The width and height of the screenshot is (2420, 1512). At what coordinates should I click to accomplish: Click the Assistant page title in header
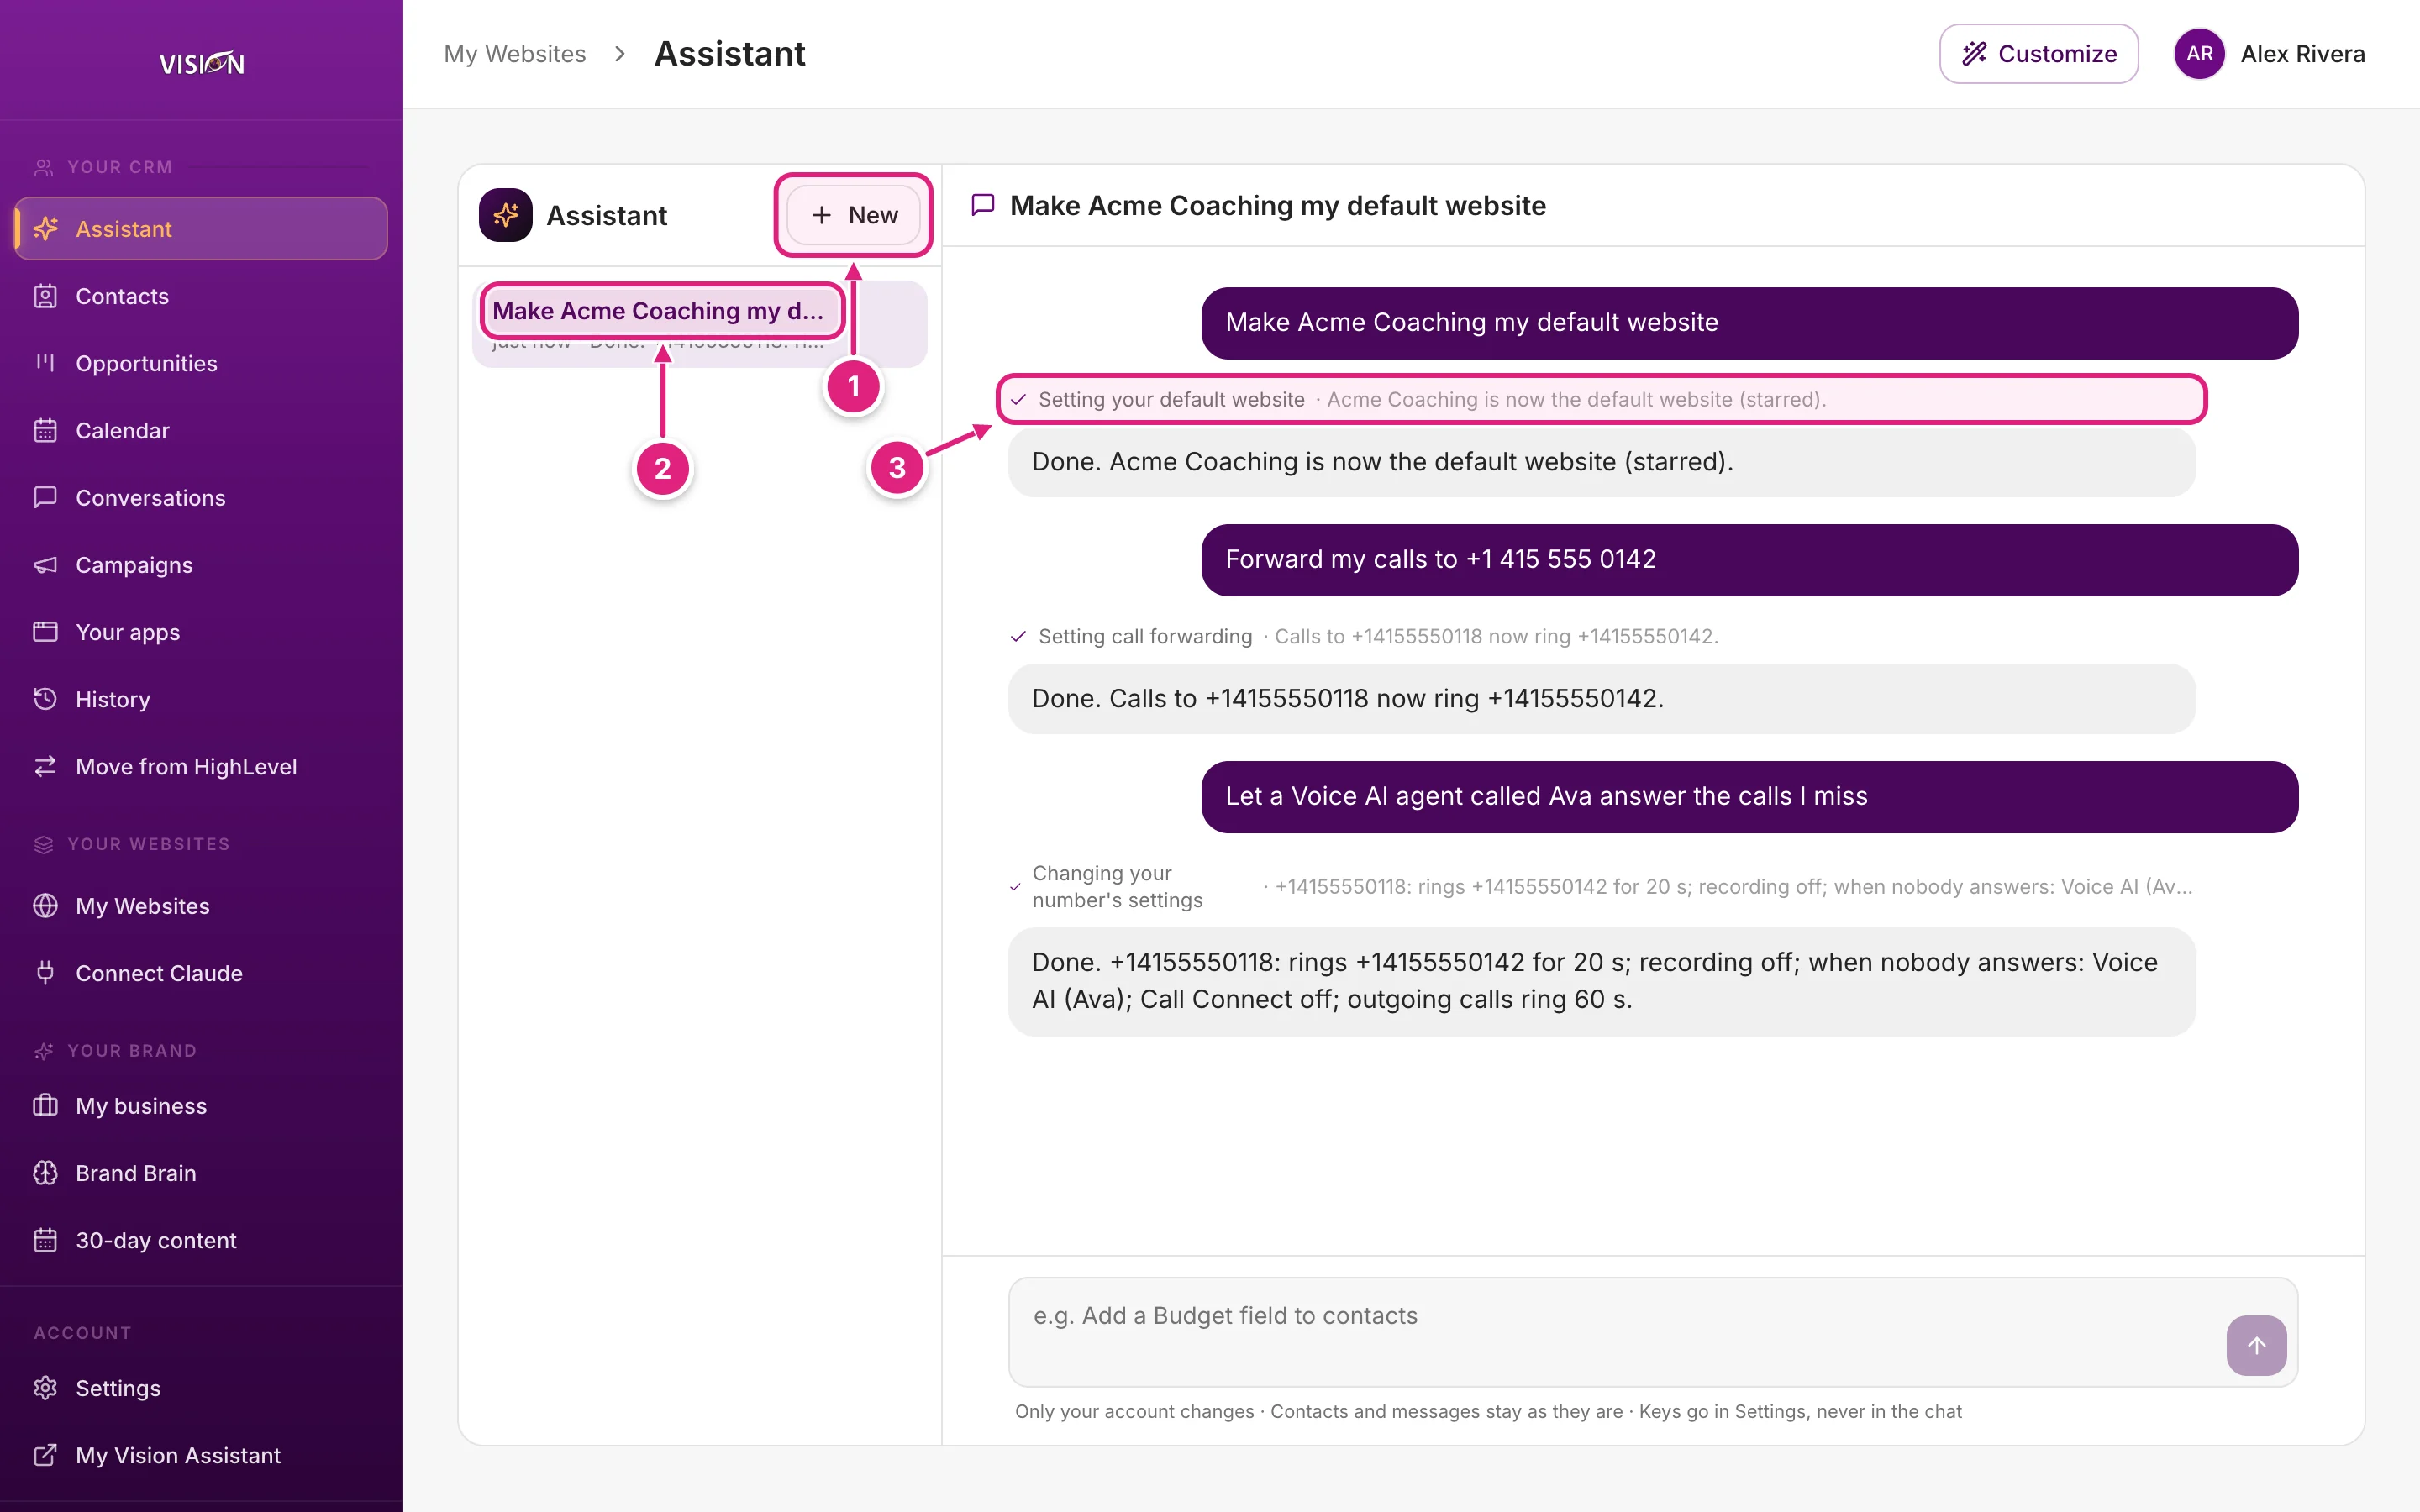[729, 54]
